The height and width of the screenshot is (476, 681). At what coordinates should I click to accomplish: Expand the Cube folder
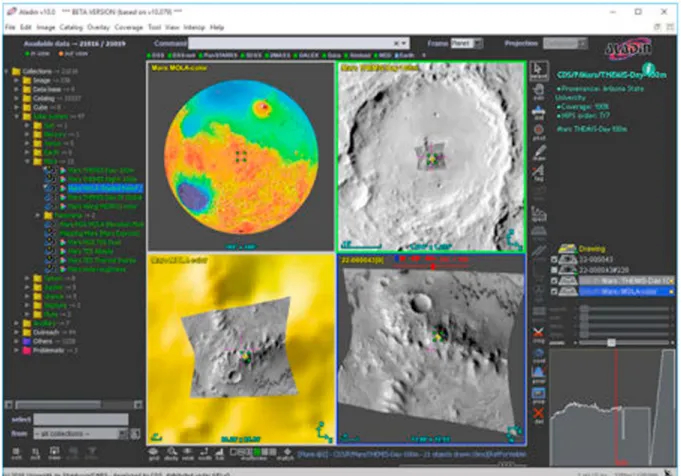point(17,107)
